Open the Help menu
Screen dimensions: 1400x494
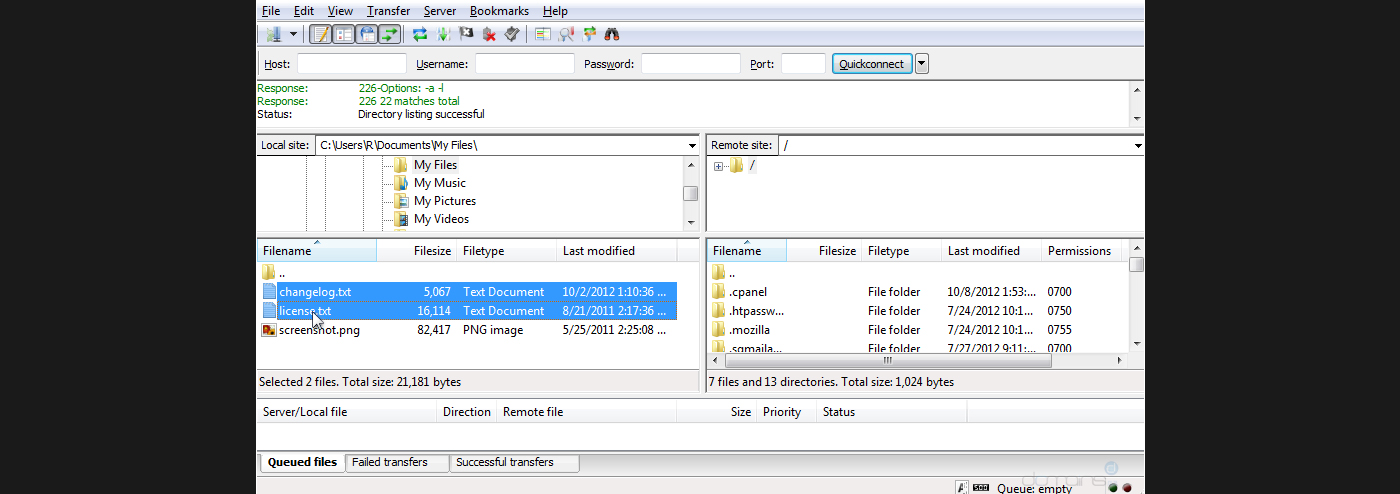click(555, 11)
